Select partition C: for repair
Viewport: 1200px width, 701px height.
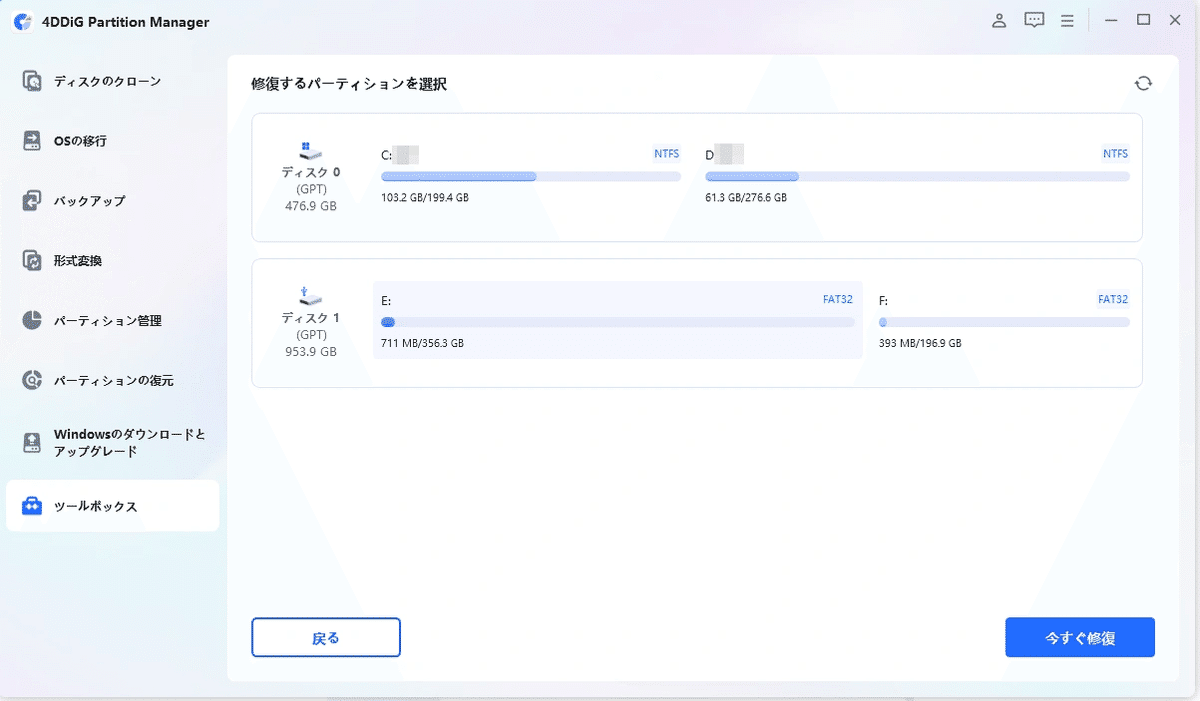tap(530, 176)
